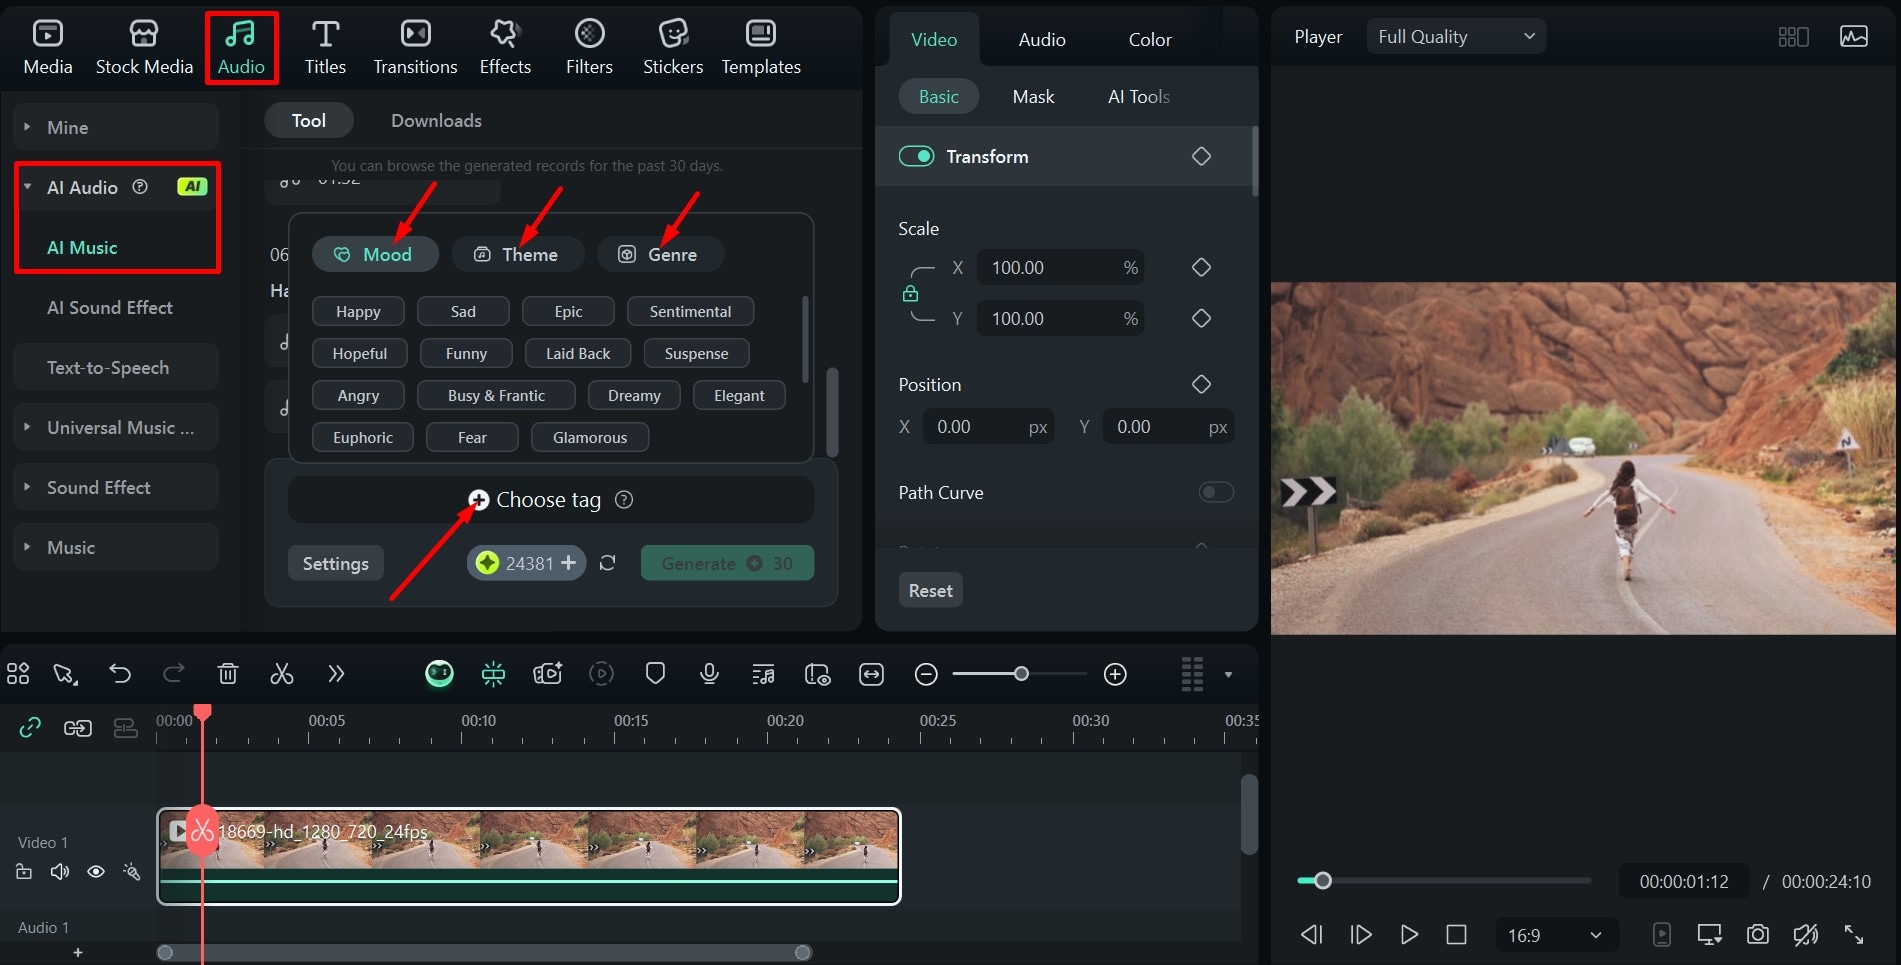The width and height of the screenshot is (1901, 965).
Task: Open the Media library tab
Action: click(48, 47)
